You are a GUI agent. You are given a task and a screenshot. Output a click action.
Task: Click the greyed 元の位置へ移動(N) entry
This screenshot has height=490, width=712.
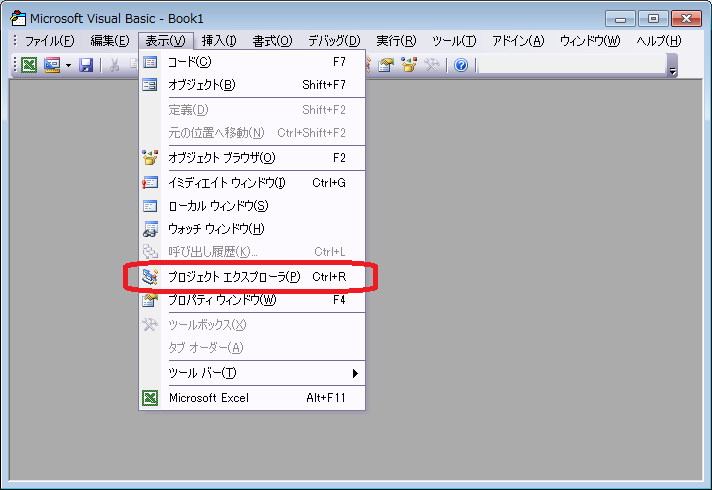pyautogui.click(x=252, y=133)
